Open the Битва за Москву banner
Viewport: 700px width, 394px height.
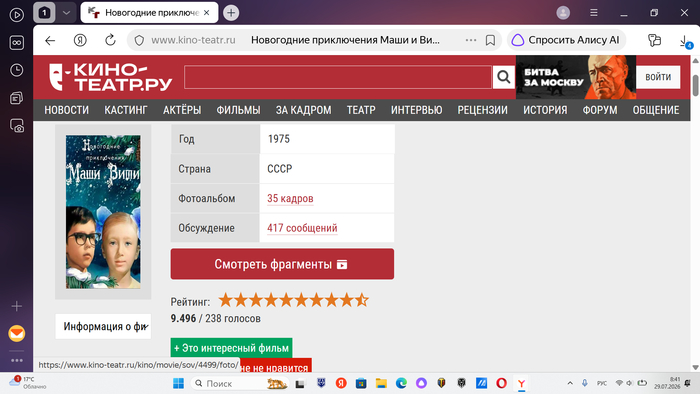tap(576, 77)
